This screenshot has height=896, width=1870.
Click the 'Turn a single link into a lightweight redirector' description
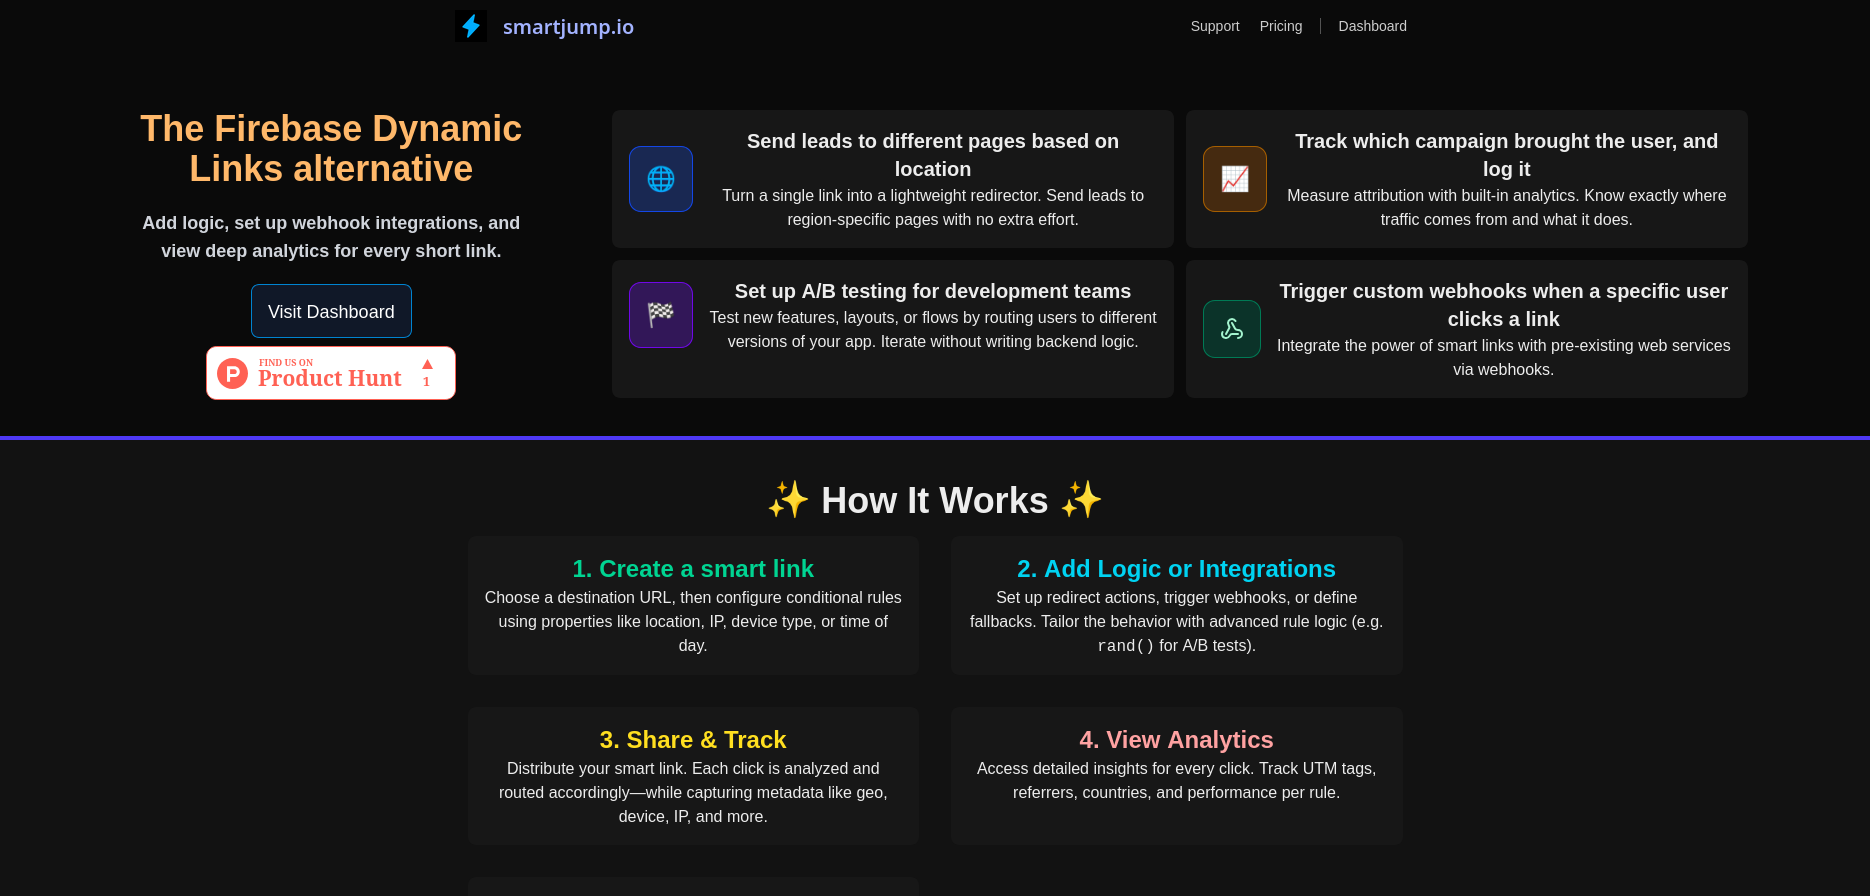933,208
